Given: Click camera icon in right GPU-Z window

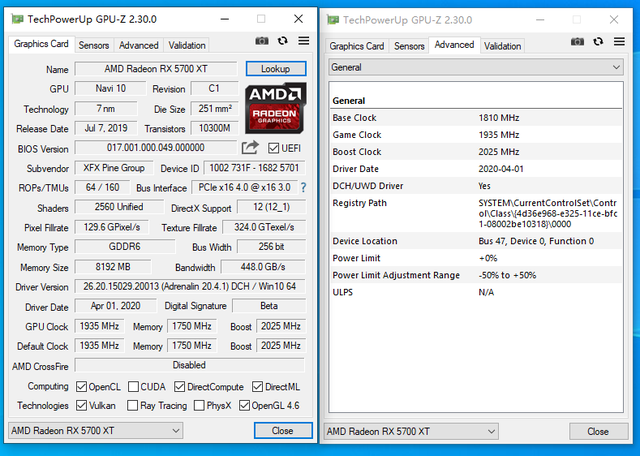Looking at the screenshot, I should [577, 42].
